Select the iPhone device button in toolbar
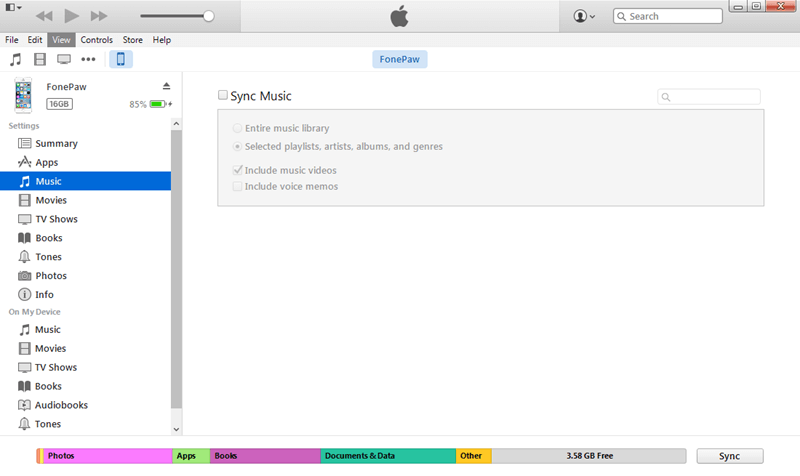The image size is (800, 476). 121,59
